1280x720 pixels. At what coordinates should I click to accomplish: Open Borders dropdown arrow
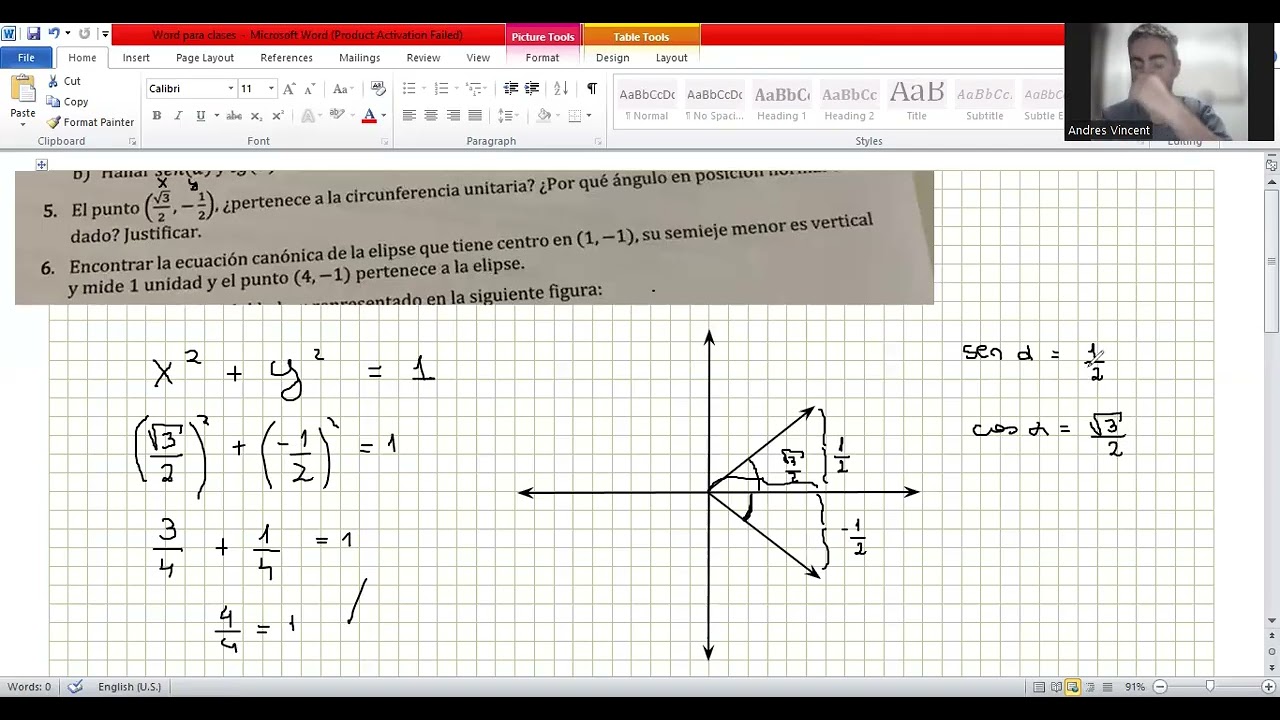(589, 116)
